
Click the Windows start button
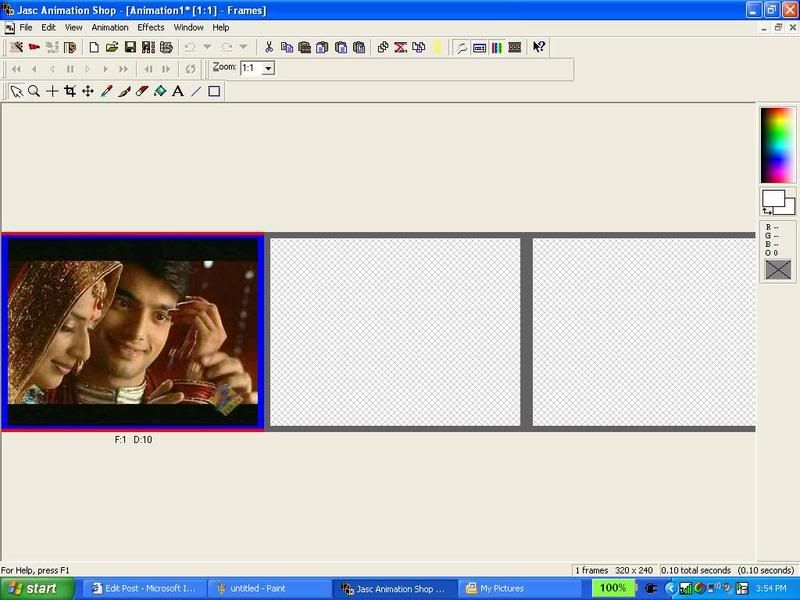tap(36, 588)
